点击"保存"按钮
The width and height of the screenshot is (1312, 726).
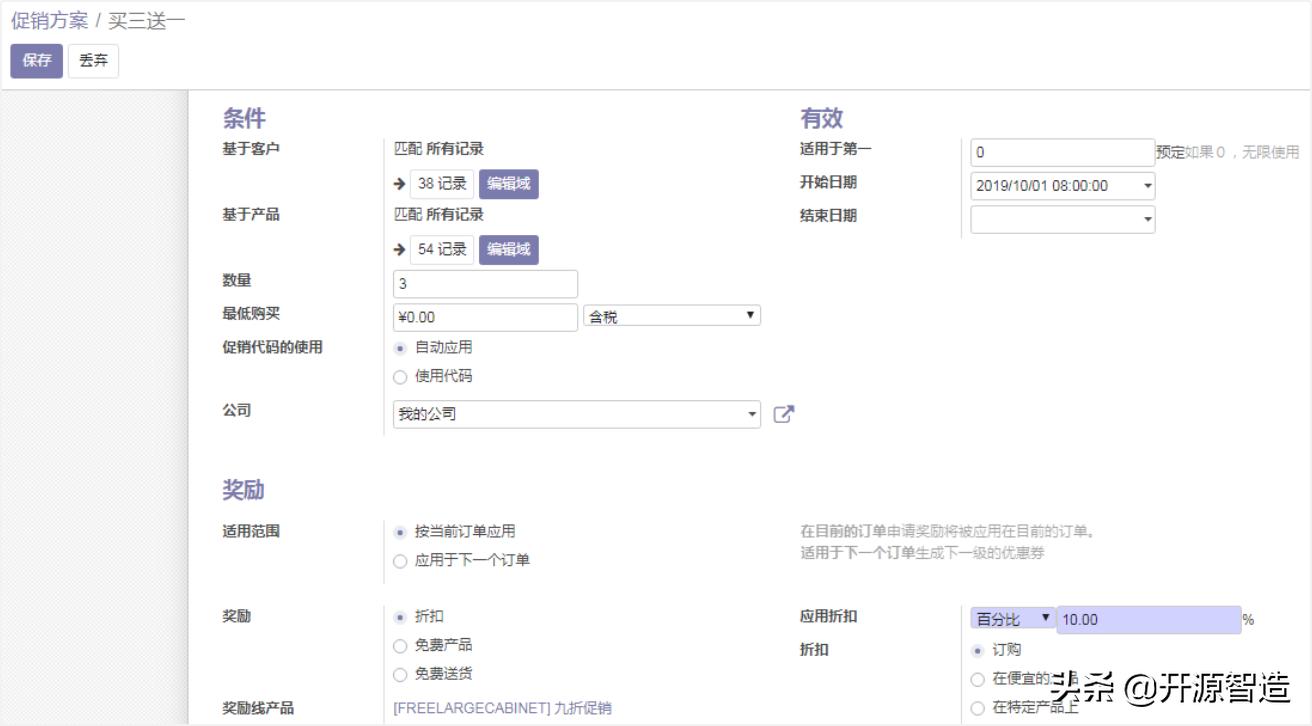pyautogui.click(x=36, y=61)
